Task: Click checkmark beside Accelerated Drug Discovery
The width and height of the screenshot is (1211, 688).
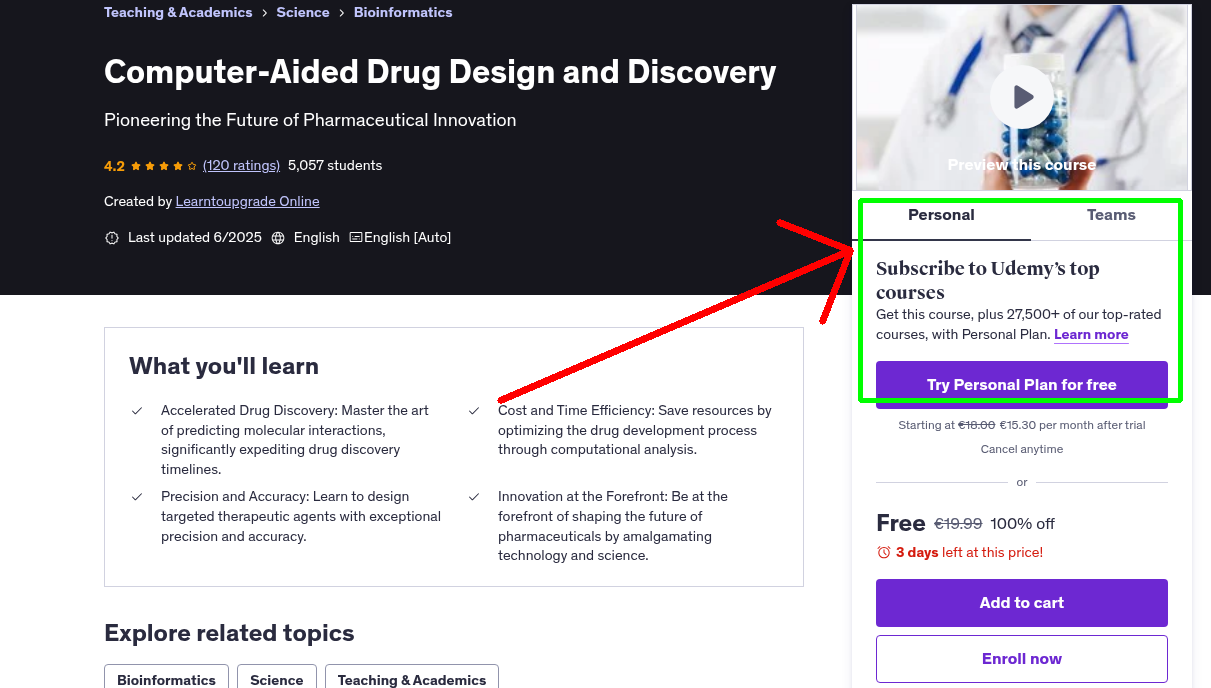Action: [137, 411]
